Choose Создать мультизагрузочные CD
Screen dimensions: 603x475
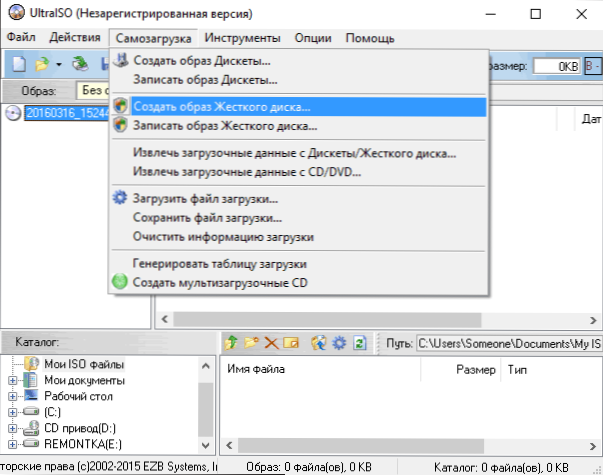click(299, 283)
